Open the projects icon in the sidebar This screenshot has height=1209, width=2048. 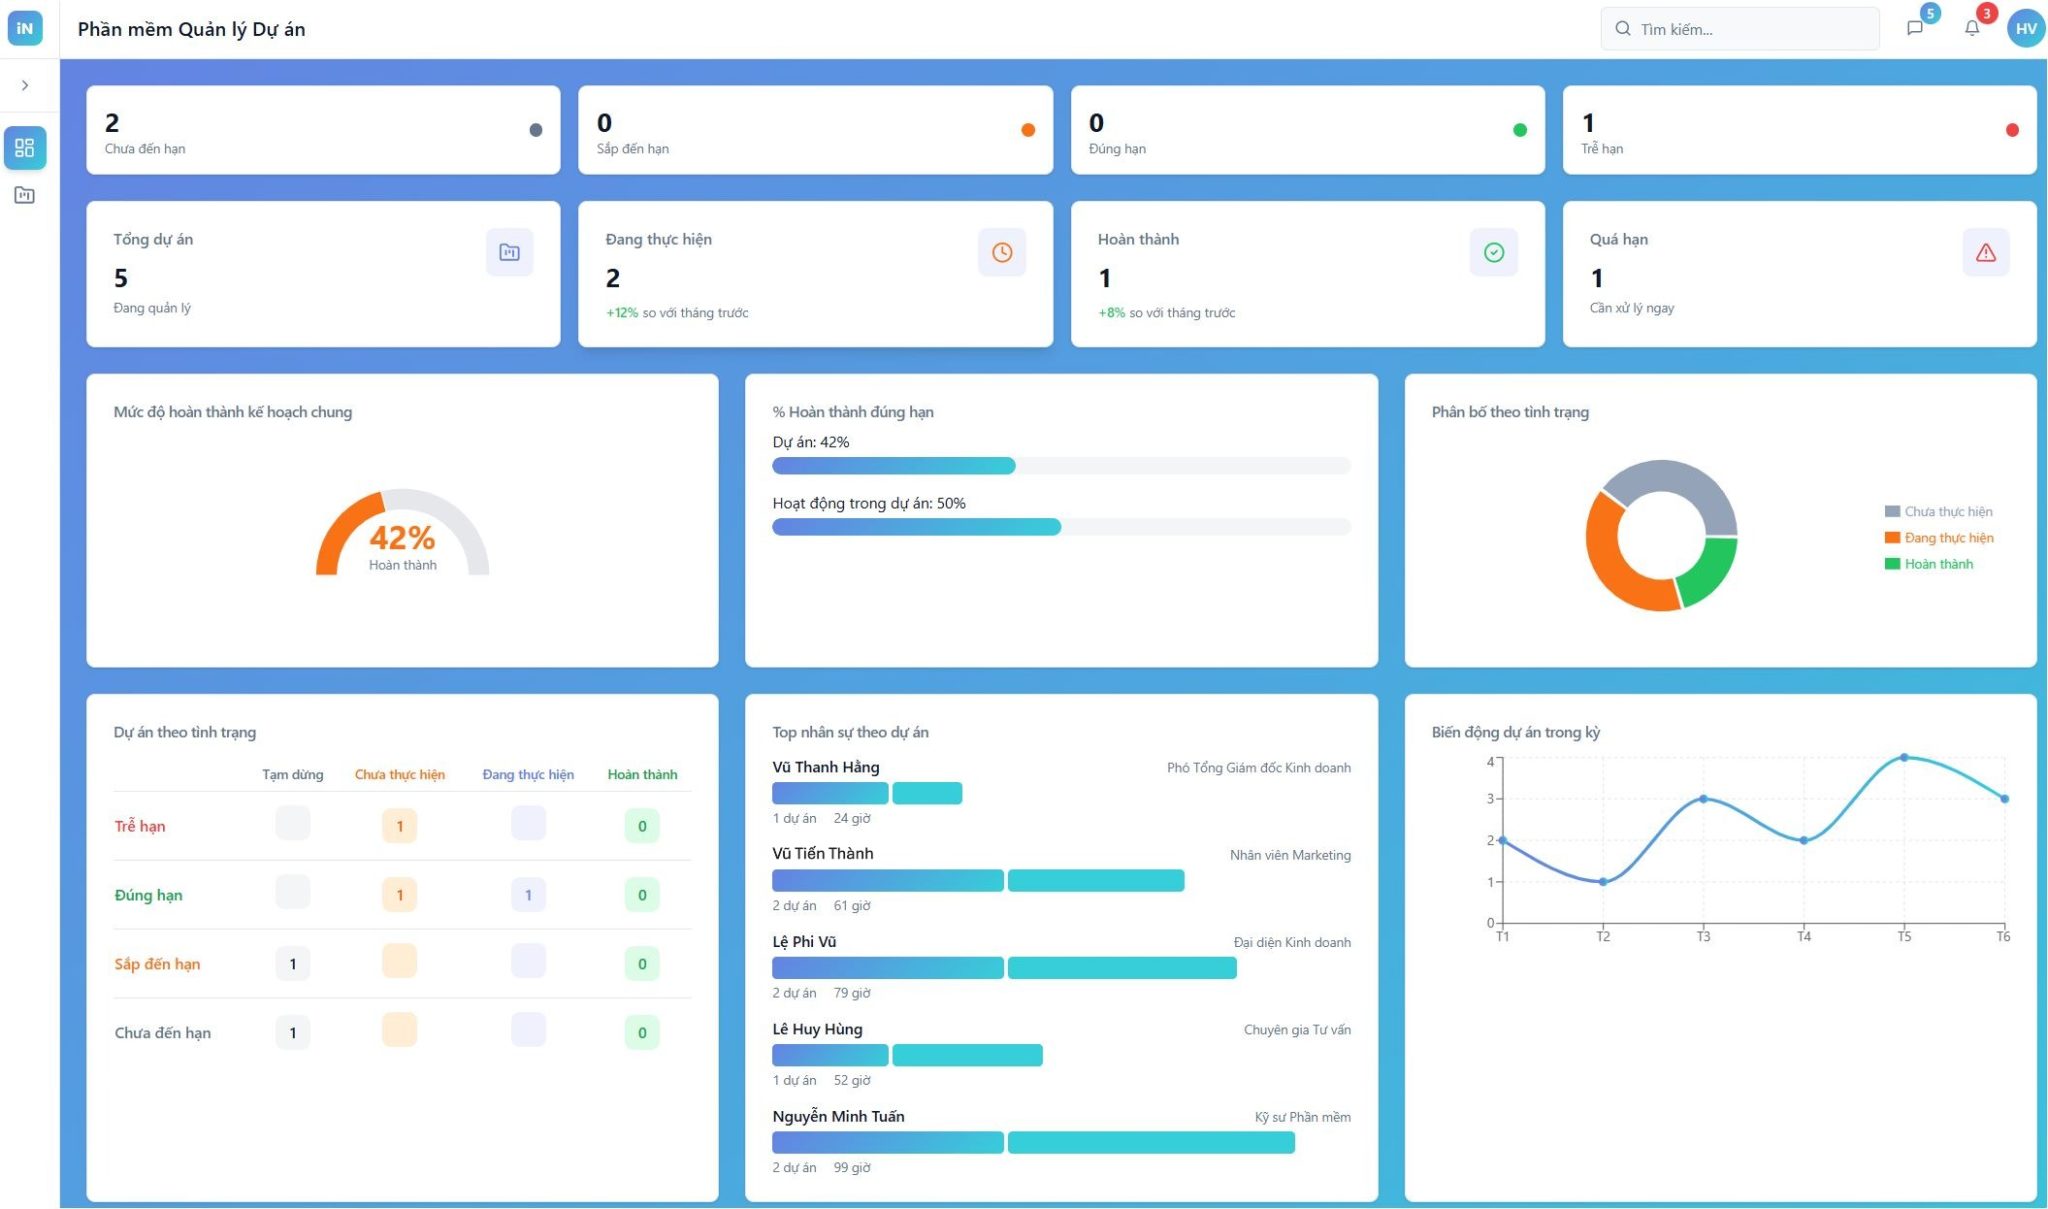click(x=25, y=194)
